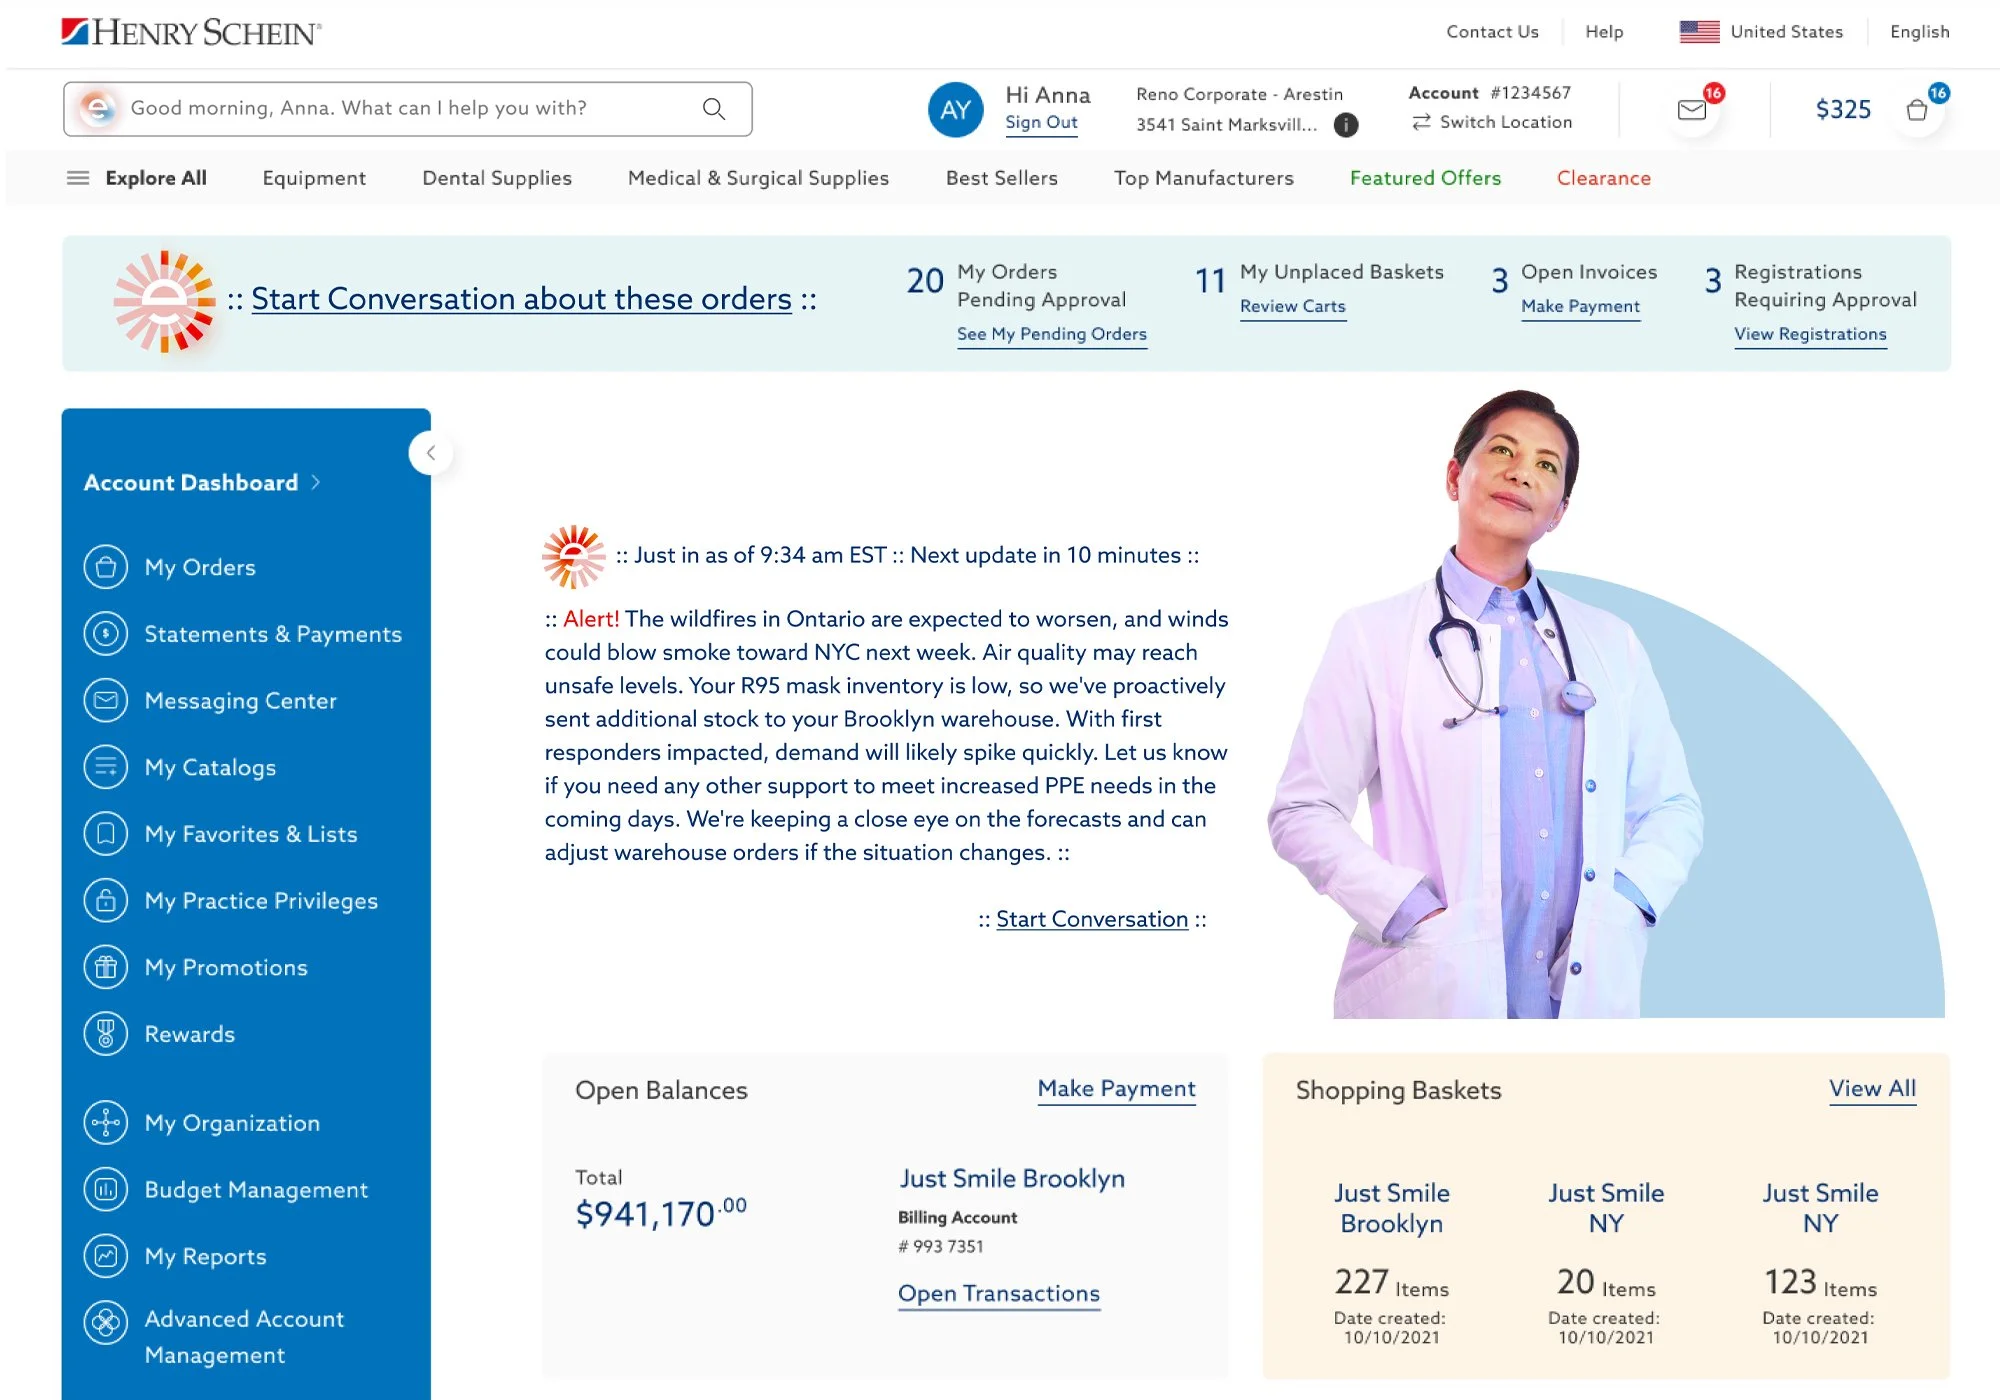The height and width of the screenshot is (1400, 2000).
Task: Open the Clearance section
Action: (x=1603, y=178)
